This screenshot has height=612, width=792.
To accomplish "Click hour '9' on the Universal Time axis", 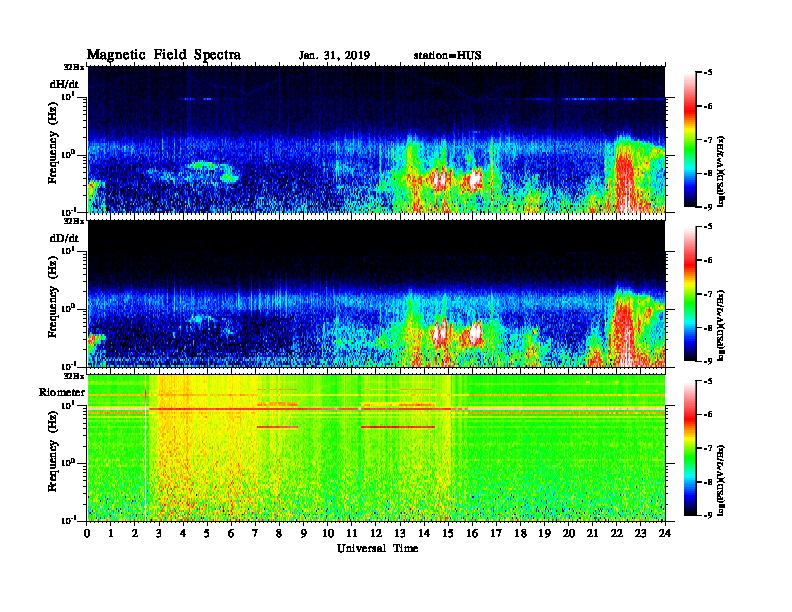I will (304, 533).
